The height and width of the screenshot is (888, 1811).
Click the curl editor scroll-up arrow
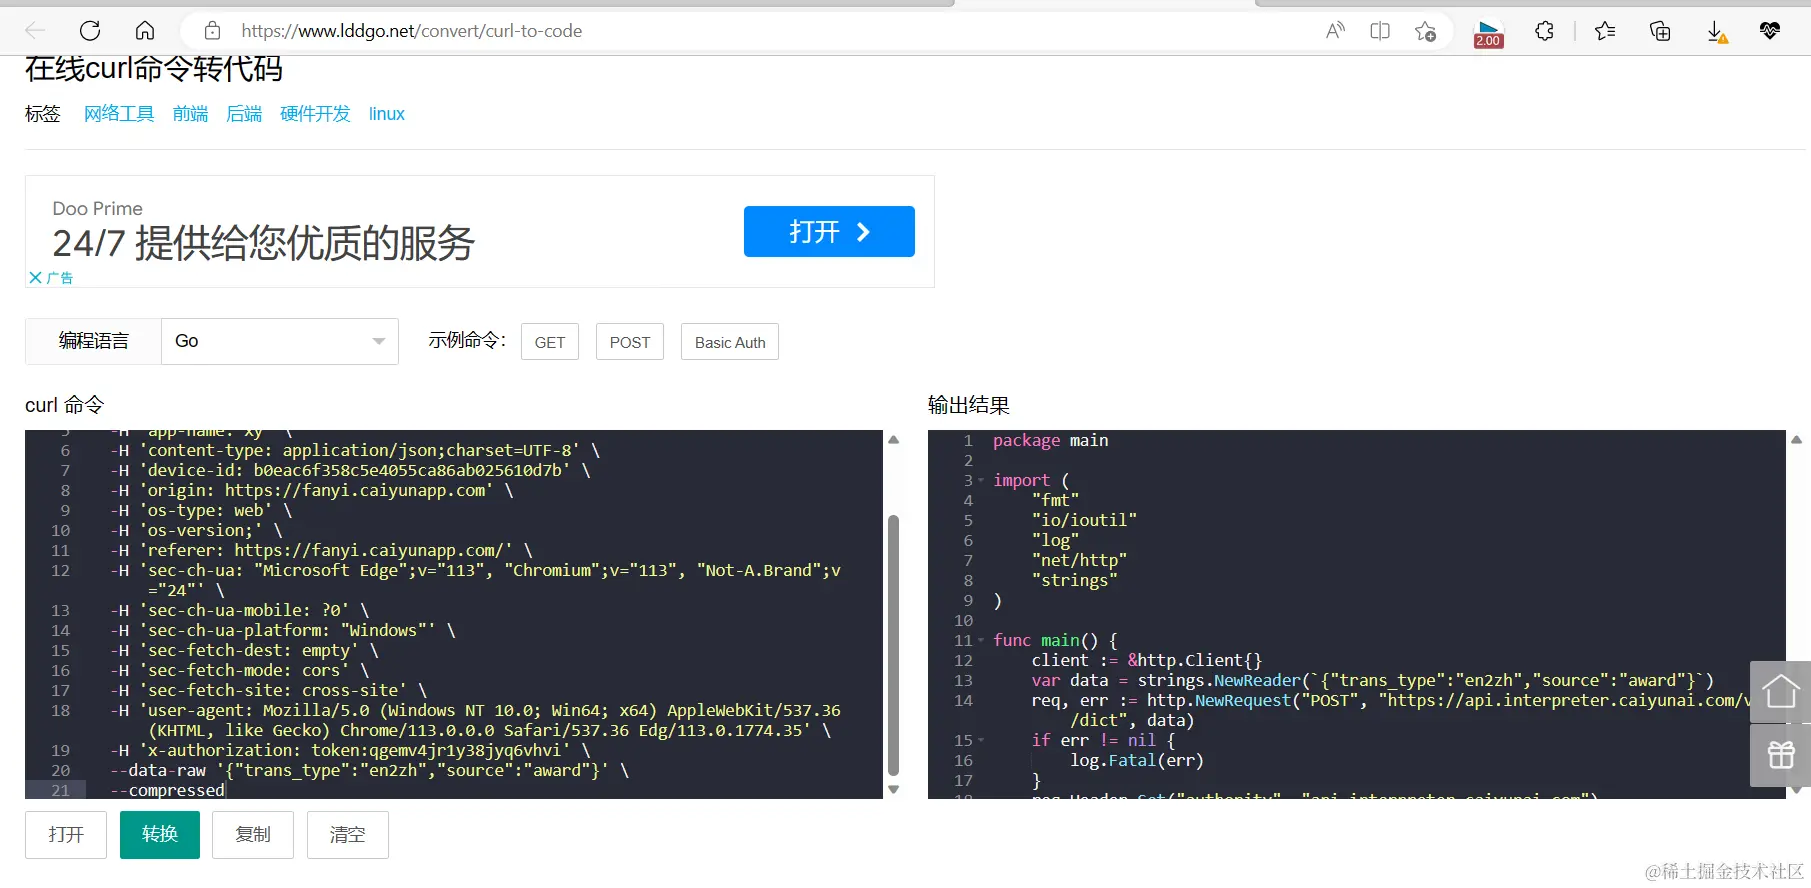[894, 440]
